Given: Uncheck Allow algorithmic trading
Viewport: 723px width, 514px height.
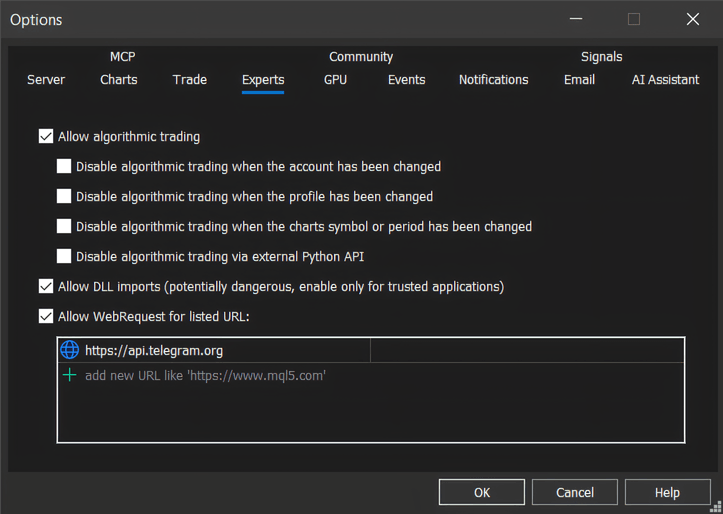Looking at the screenshot, I should coord(46,136).
